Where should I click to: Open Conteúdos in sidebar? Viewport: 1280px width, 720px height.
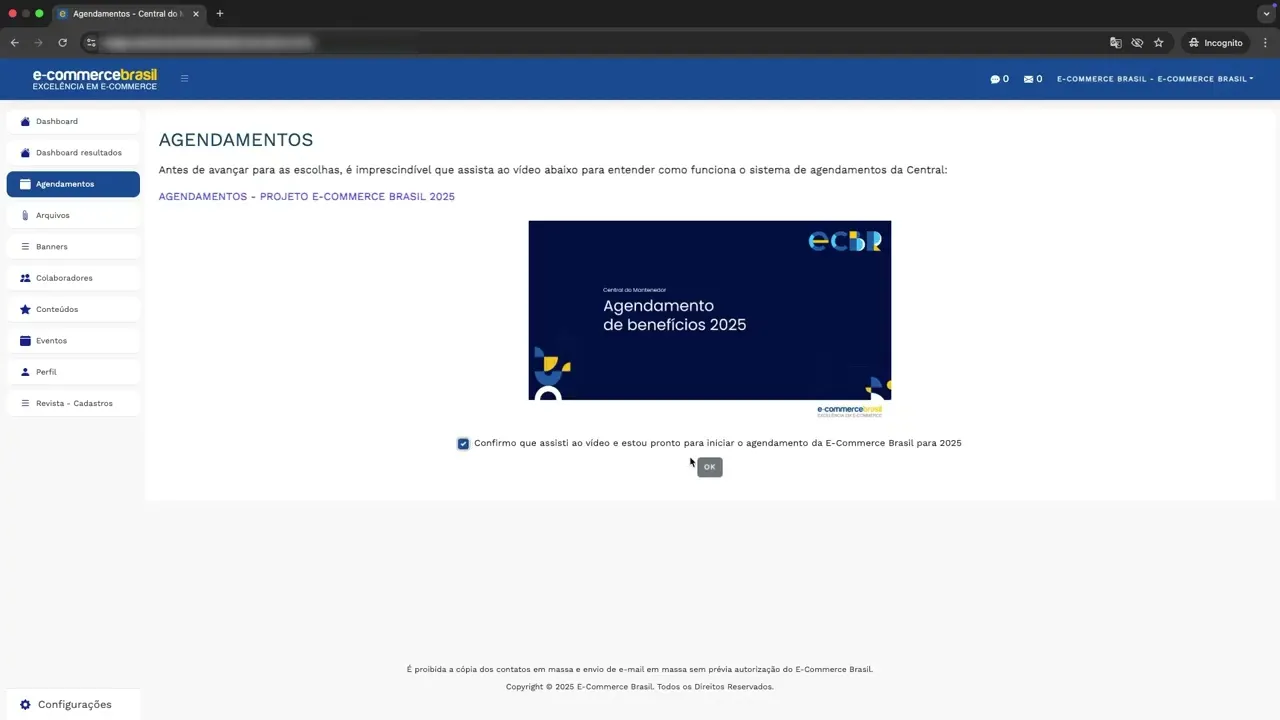click(x=73, y=309)
